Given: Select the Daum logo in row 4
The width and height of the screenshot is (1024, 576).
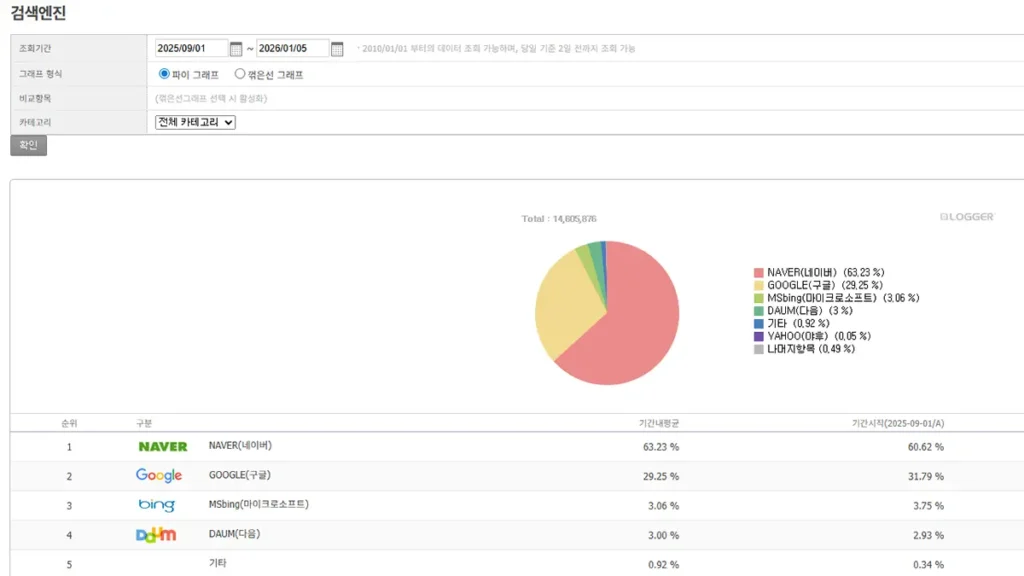Looking at the screenshot, I should (x=157, y=534).
